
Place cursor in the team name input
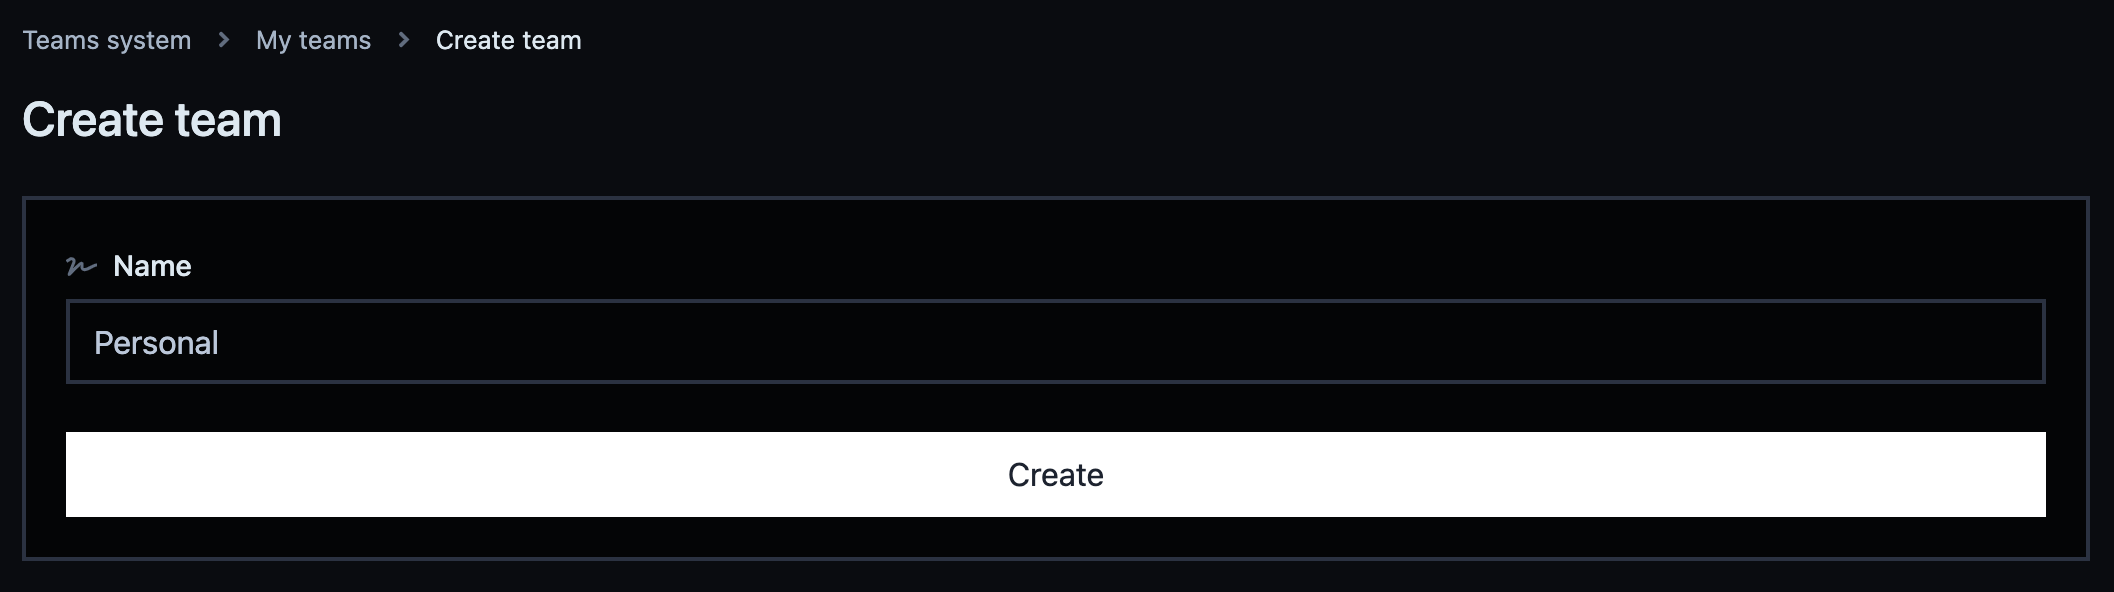pyautogui.click(x=1055, y=342)
